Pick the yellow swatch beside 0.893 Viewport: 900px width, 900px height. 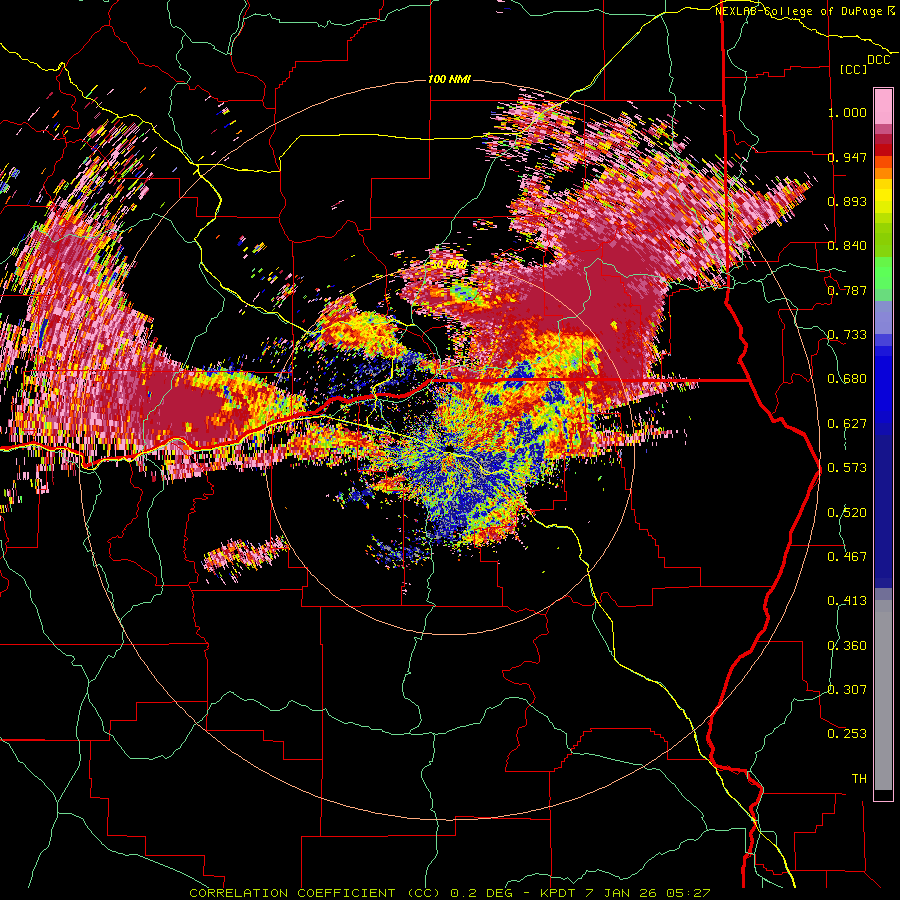tap(883, 196)
